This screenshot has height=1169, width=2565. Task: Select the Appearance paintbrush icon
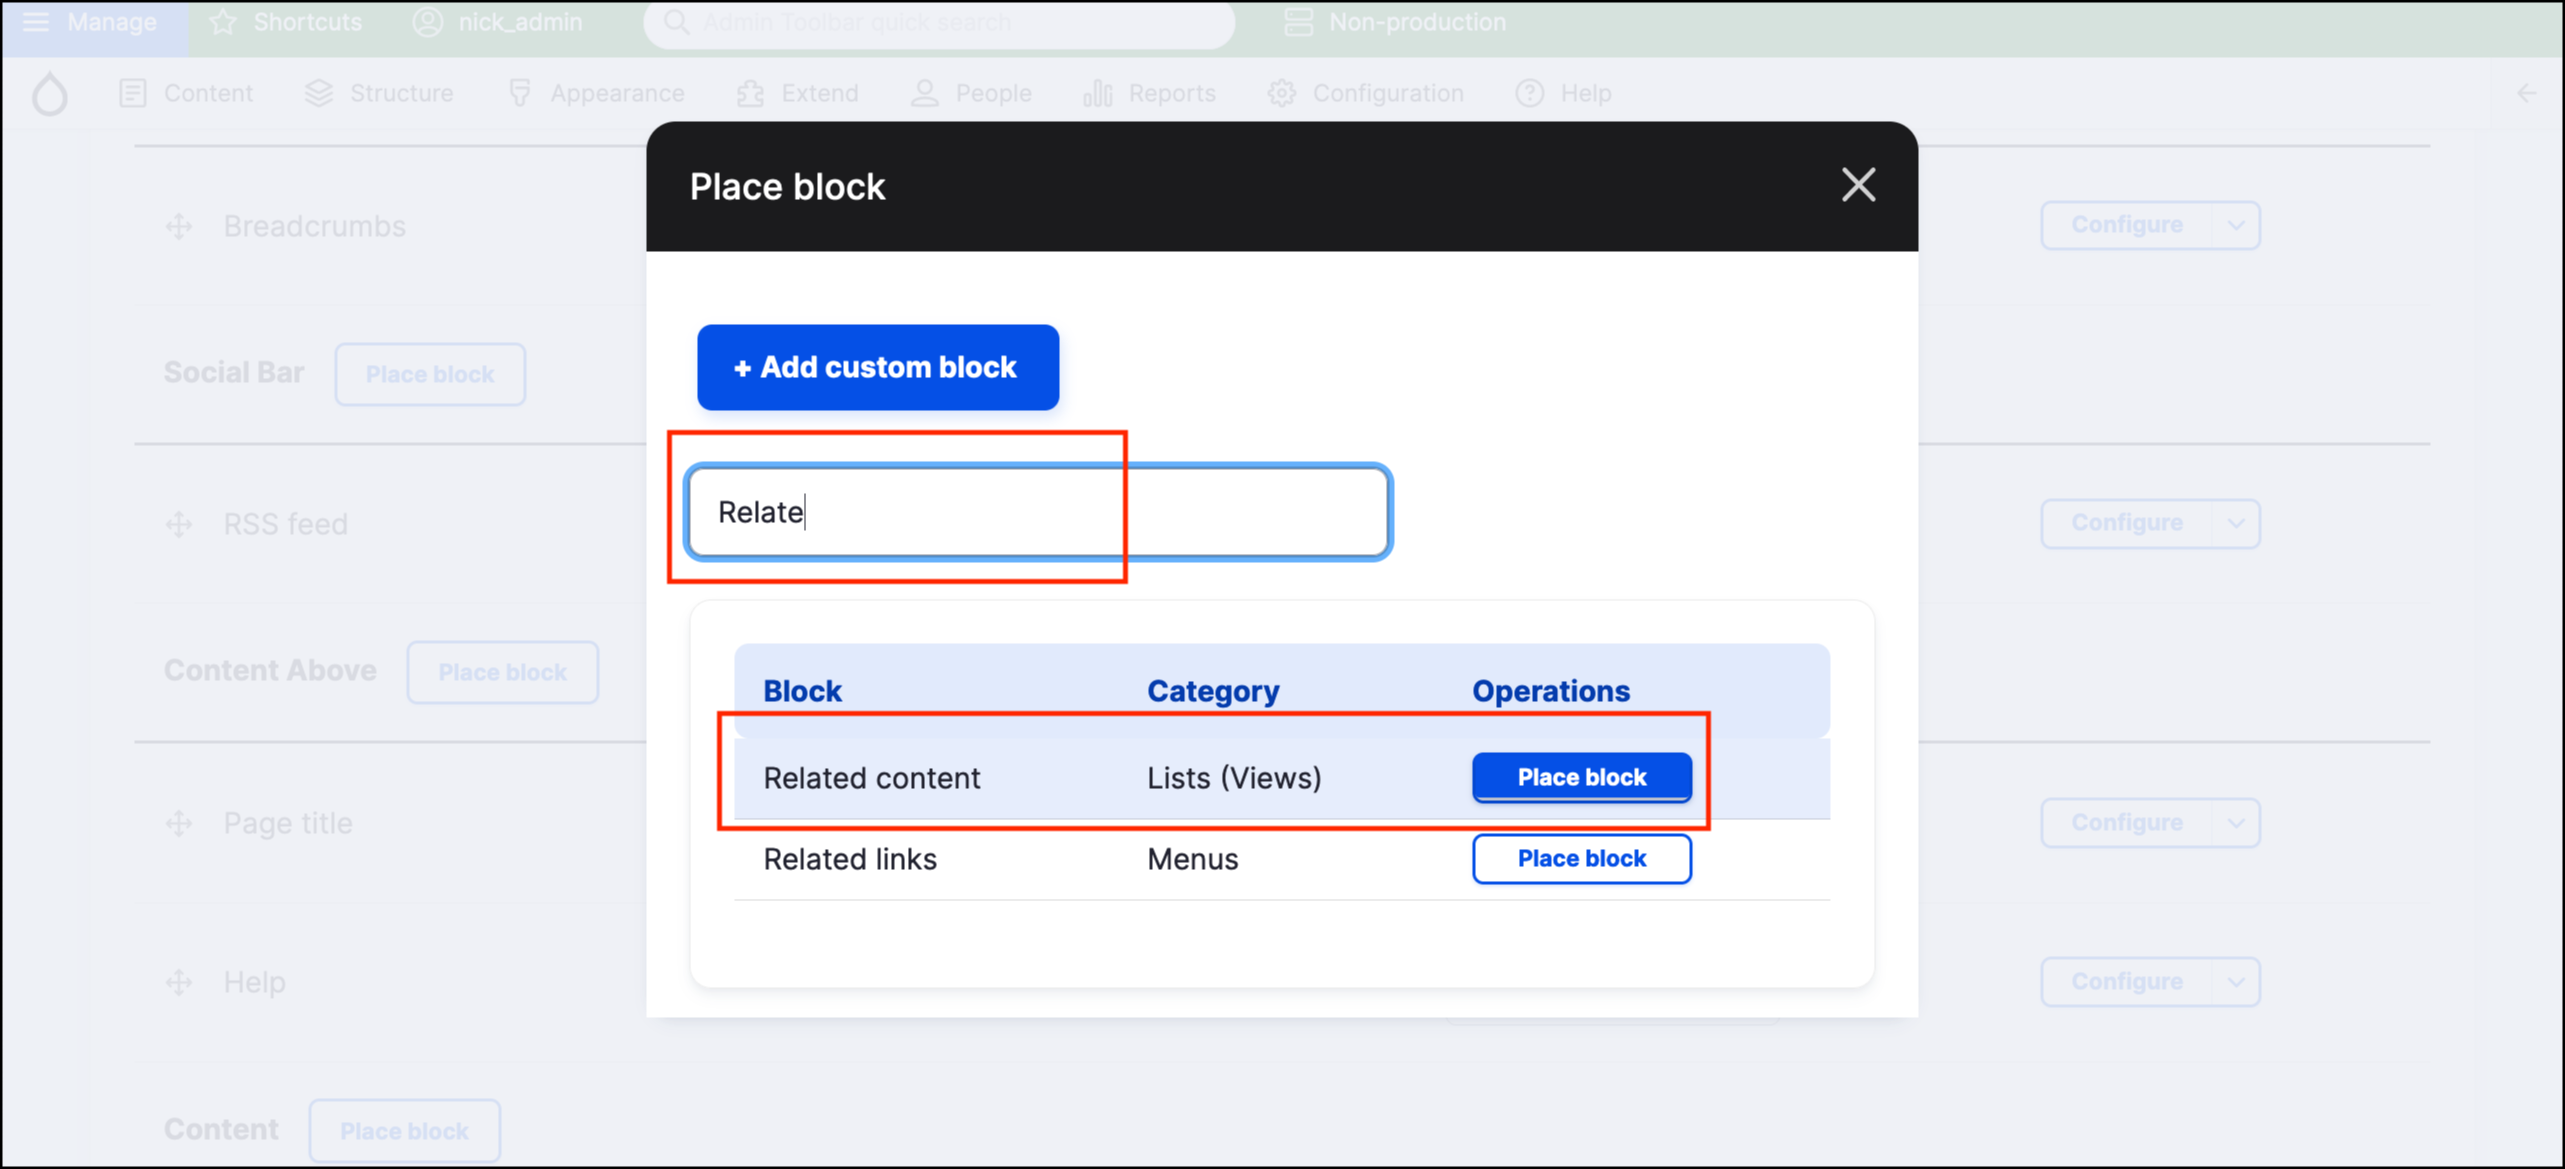click(520, 93)
